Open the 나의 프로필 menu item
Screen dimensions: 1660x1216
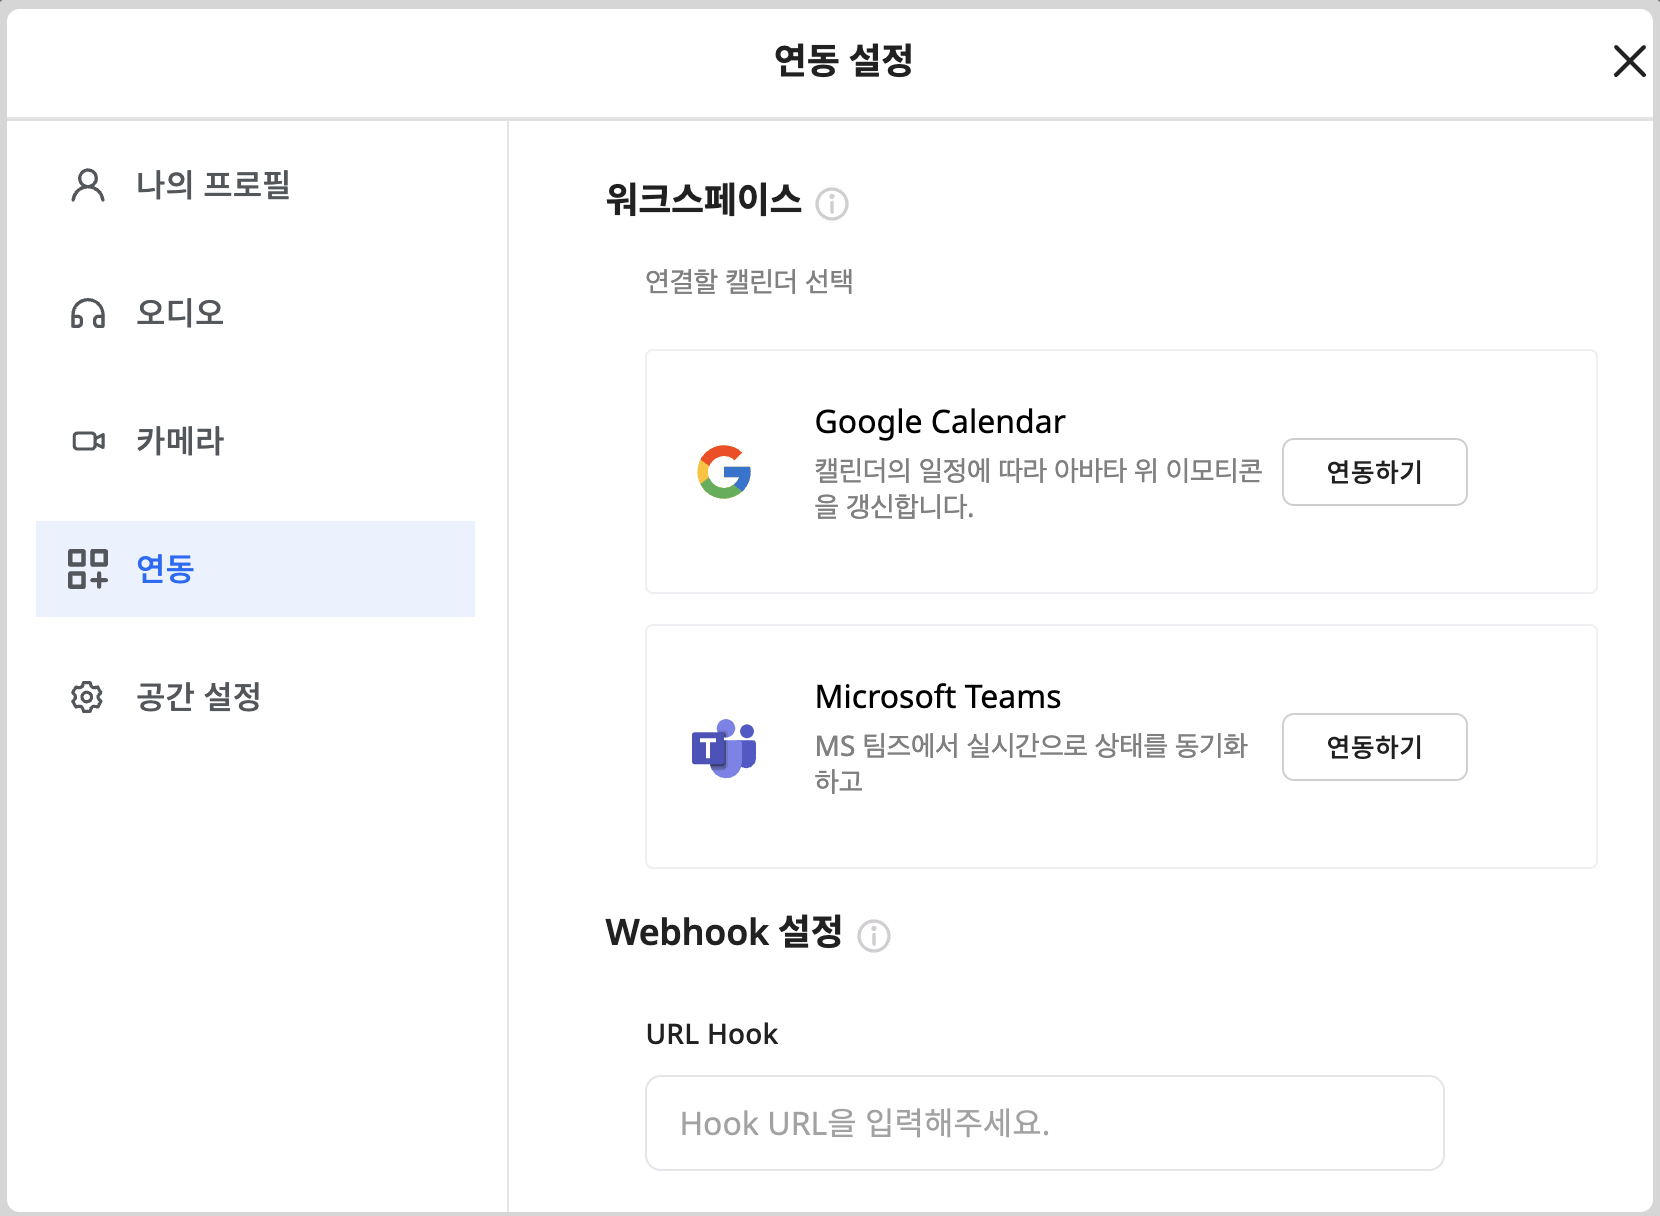click(213, 185)
